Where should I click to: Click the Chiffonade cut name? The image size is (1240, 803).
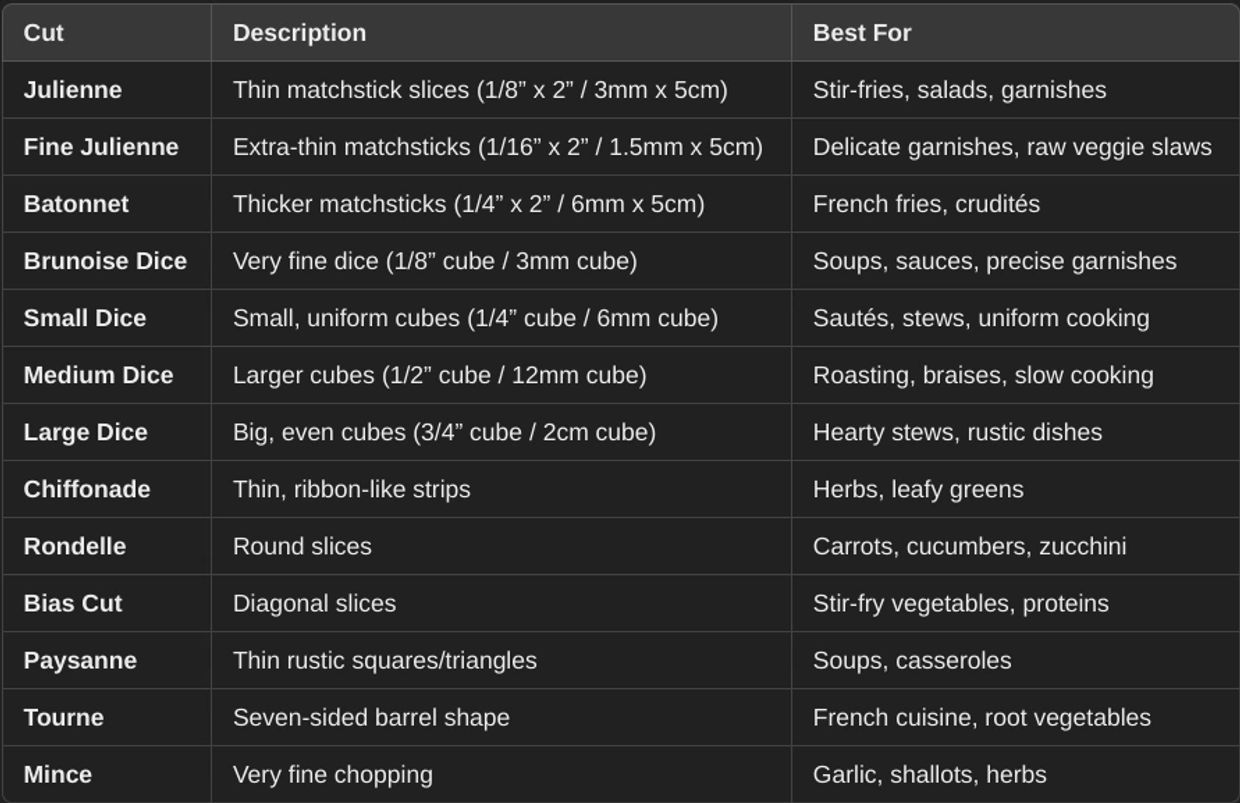coord(87,489)
